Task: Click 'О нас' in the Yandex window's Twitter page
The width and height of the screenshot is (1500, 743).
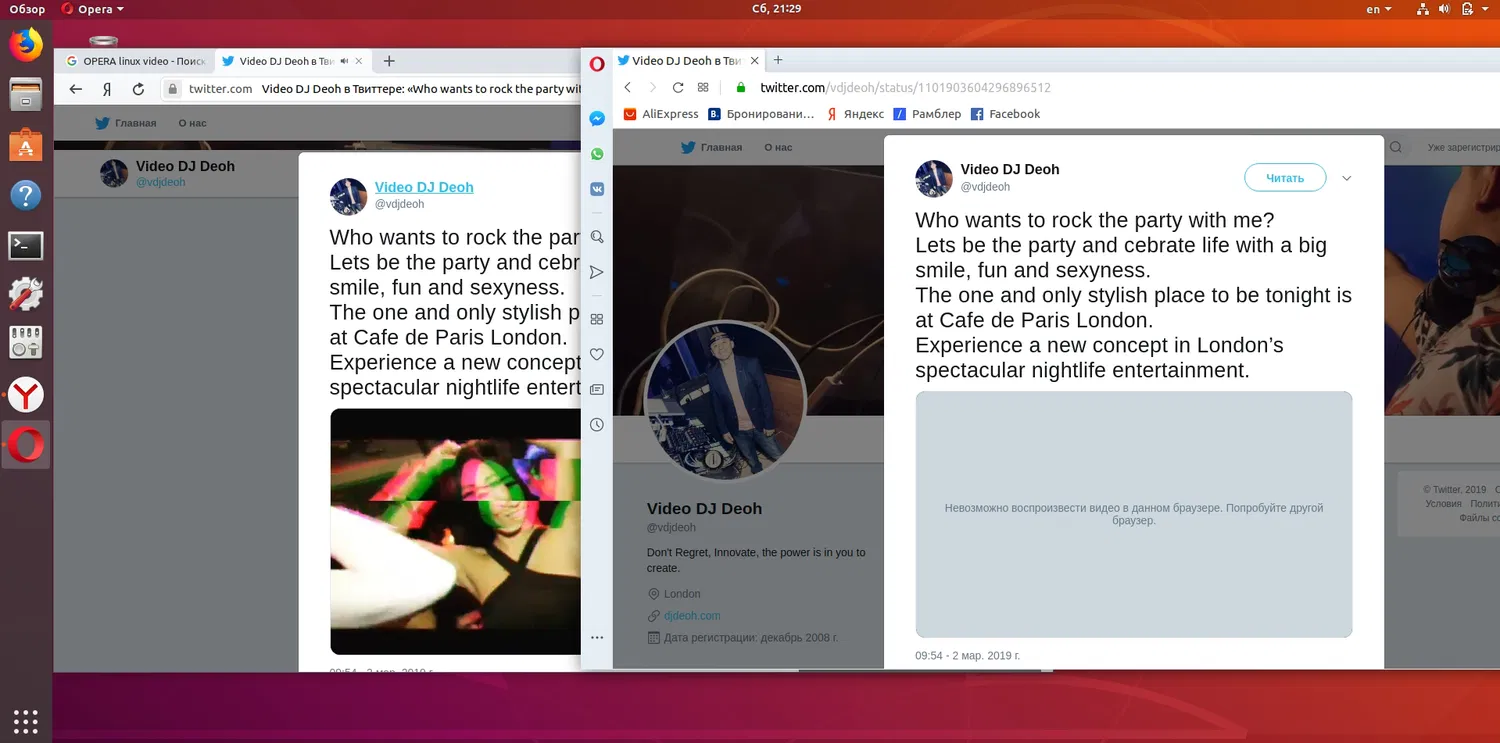Action: click(x=192, y=123)
